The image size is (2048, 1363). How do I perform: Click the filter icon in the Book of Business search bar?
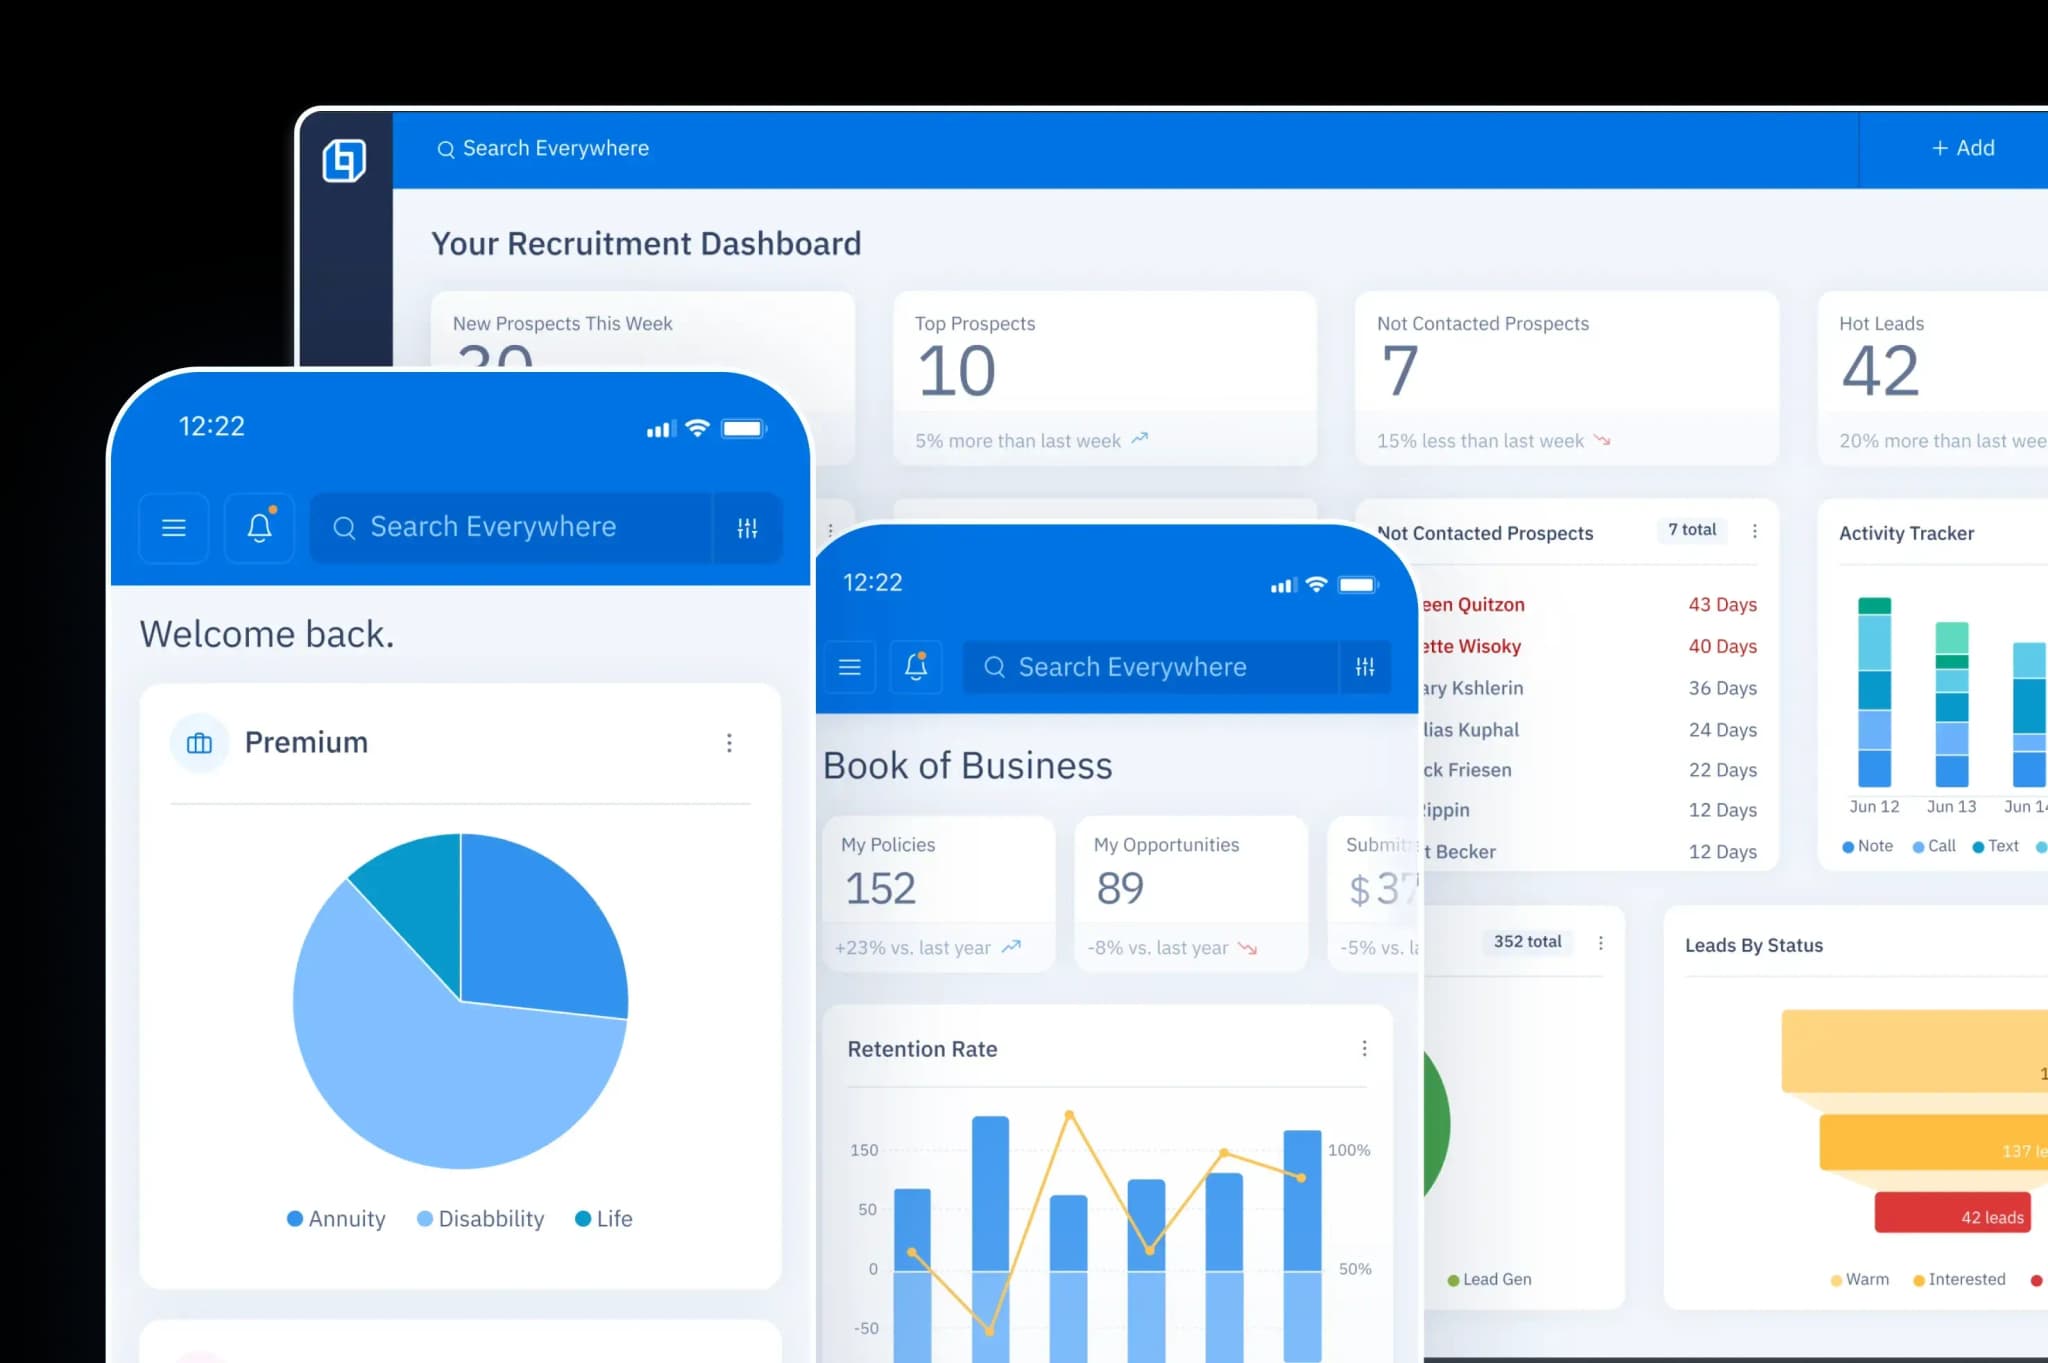[x=1365, y=667]
